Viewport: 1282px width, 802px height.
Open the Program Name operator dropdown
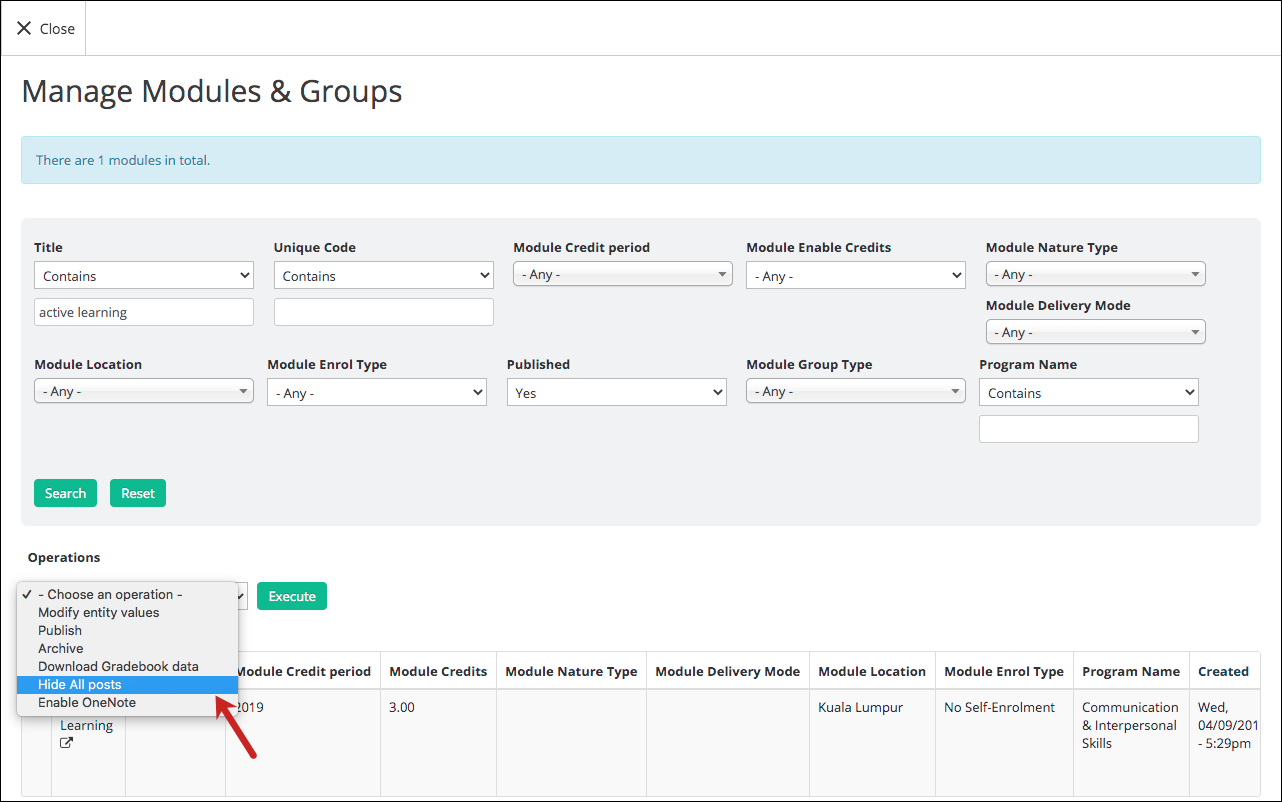pos(1089,393)
